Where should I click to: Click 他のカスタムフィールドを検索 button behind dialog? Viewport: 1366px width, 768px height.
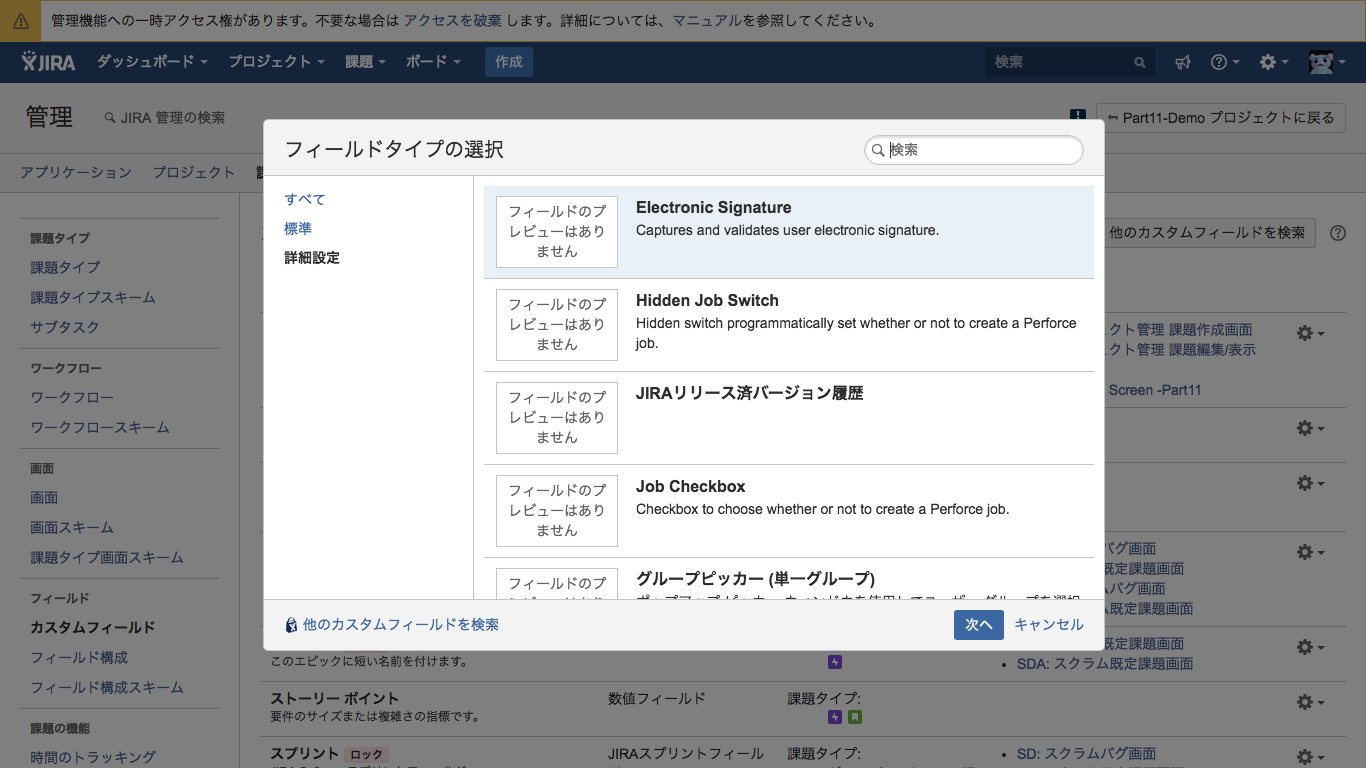(x=1209, y=233)
